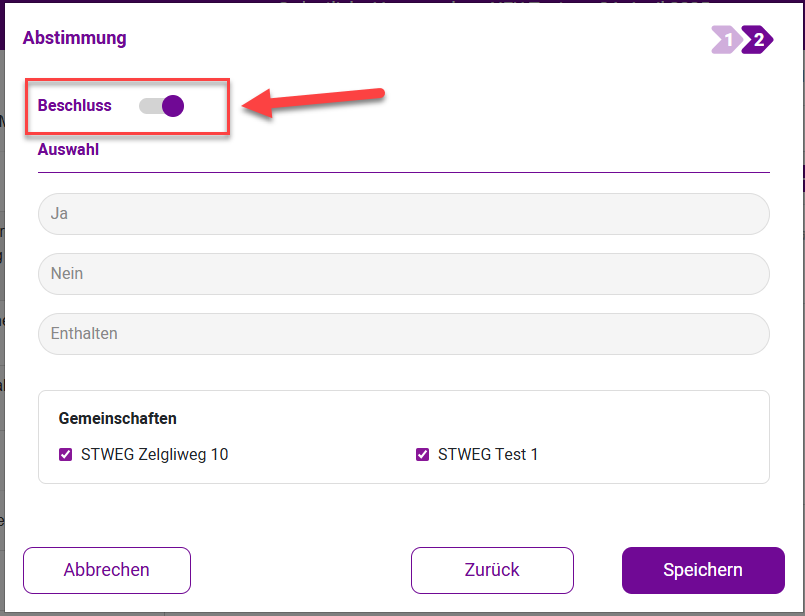This screenshot has width=805, height=616.
Task: Click the Nein option field
Action: pos(404,274)
